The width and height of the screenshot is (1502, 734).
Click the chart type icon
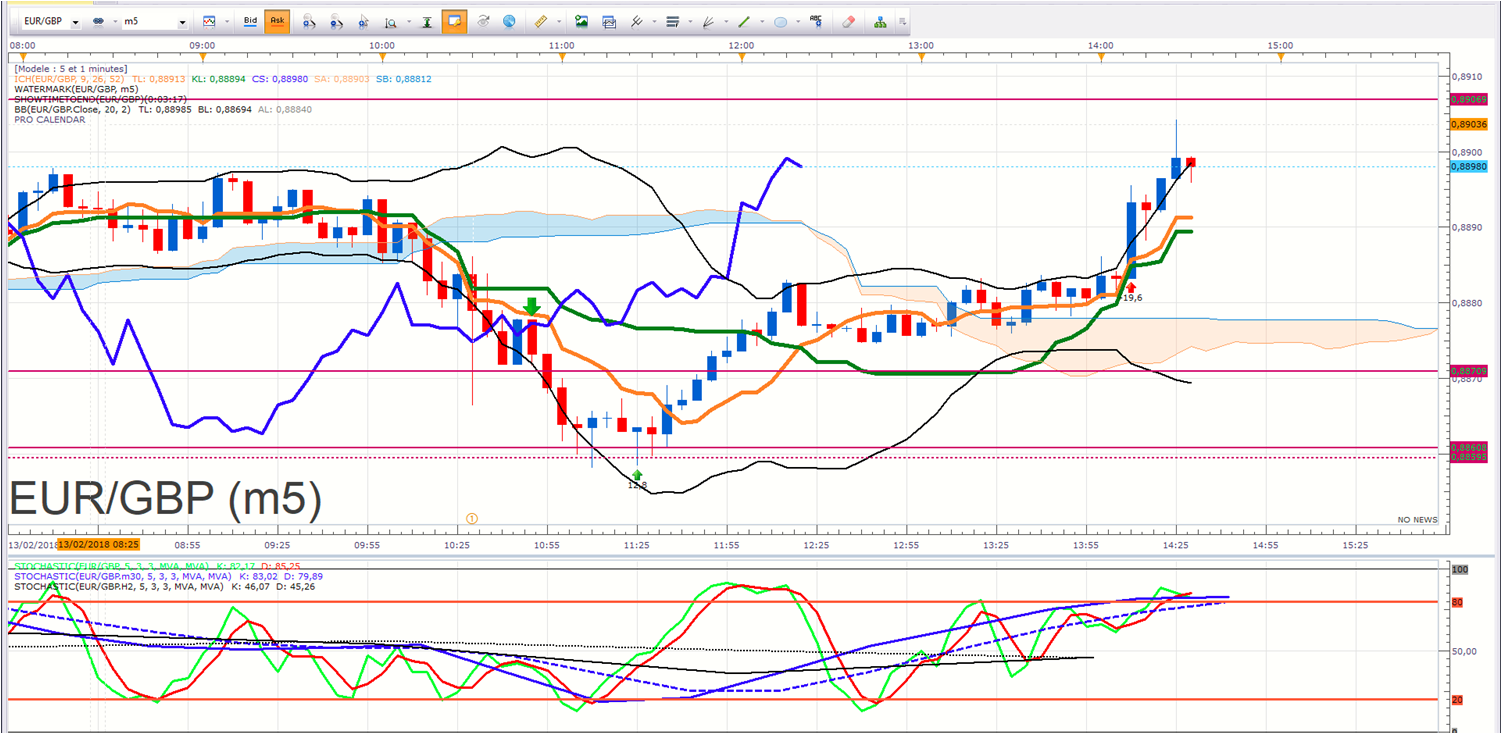pos(209,21)
